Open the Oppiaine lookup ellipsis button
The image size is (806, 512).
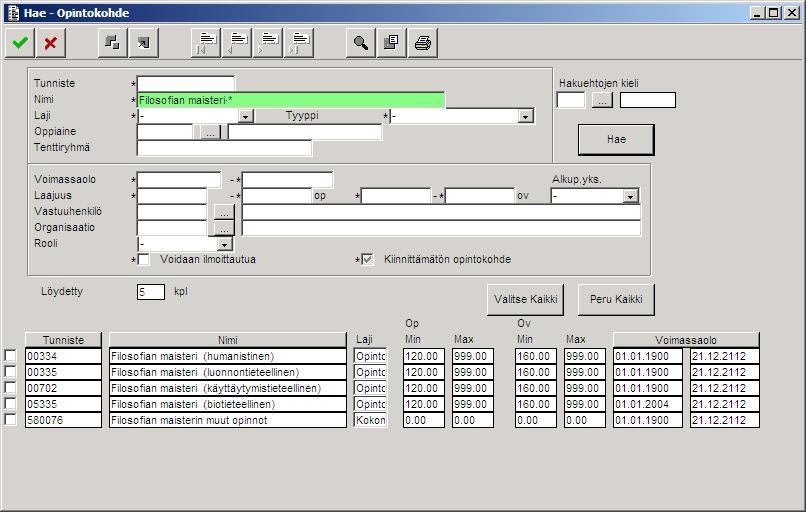210,133
